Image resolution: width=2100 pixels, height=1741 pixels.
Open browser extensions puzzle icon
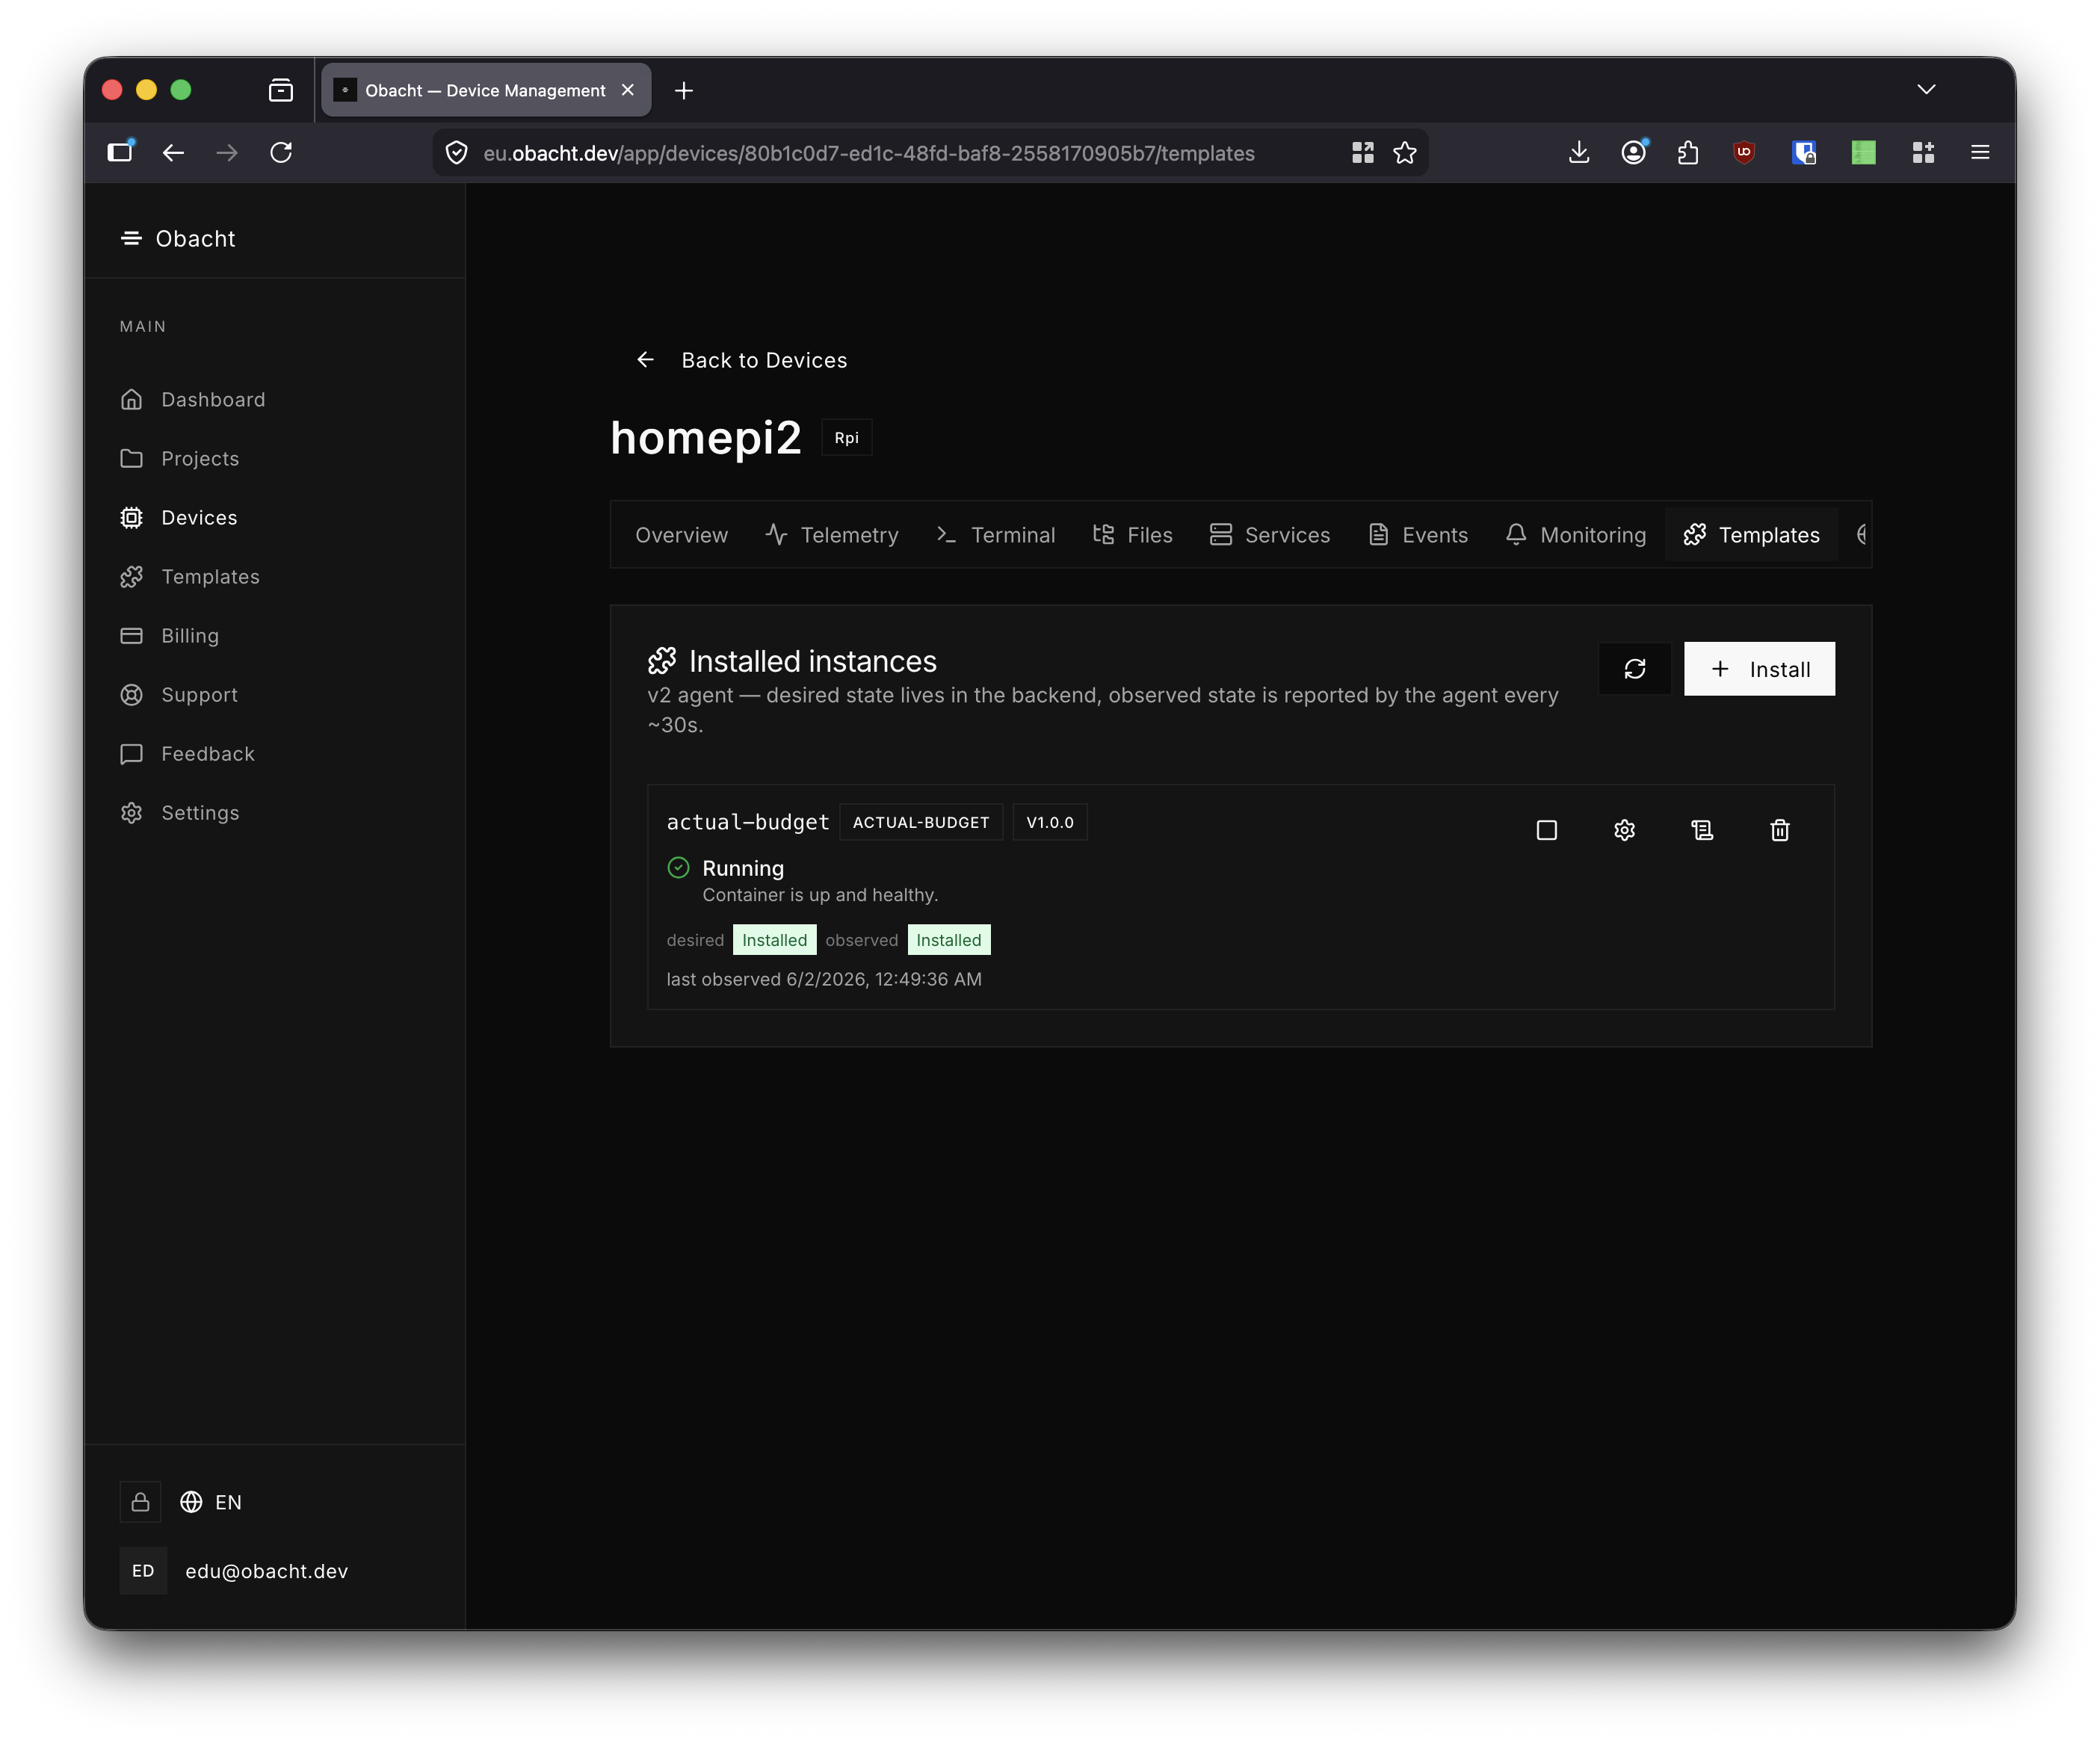tap(1688, 153)
